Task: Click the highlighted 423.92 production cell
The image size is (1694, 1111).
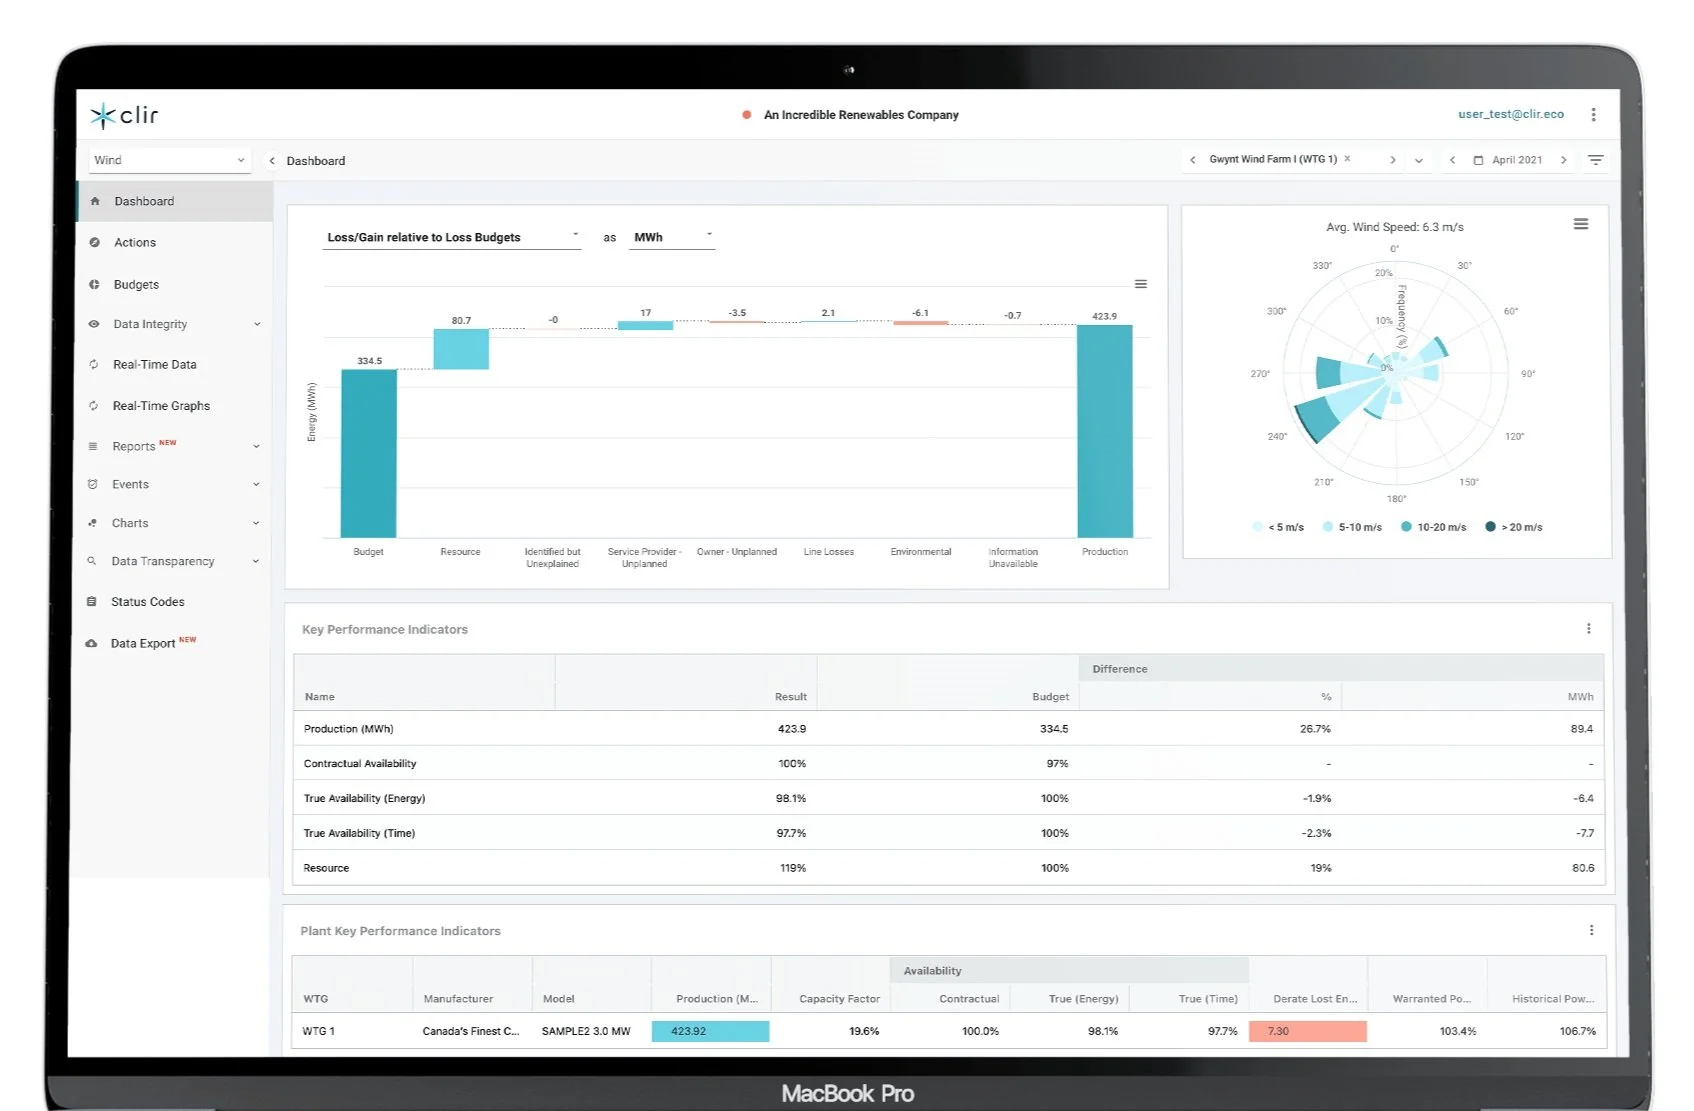Action: [710, 1031]
